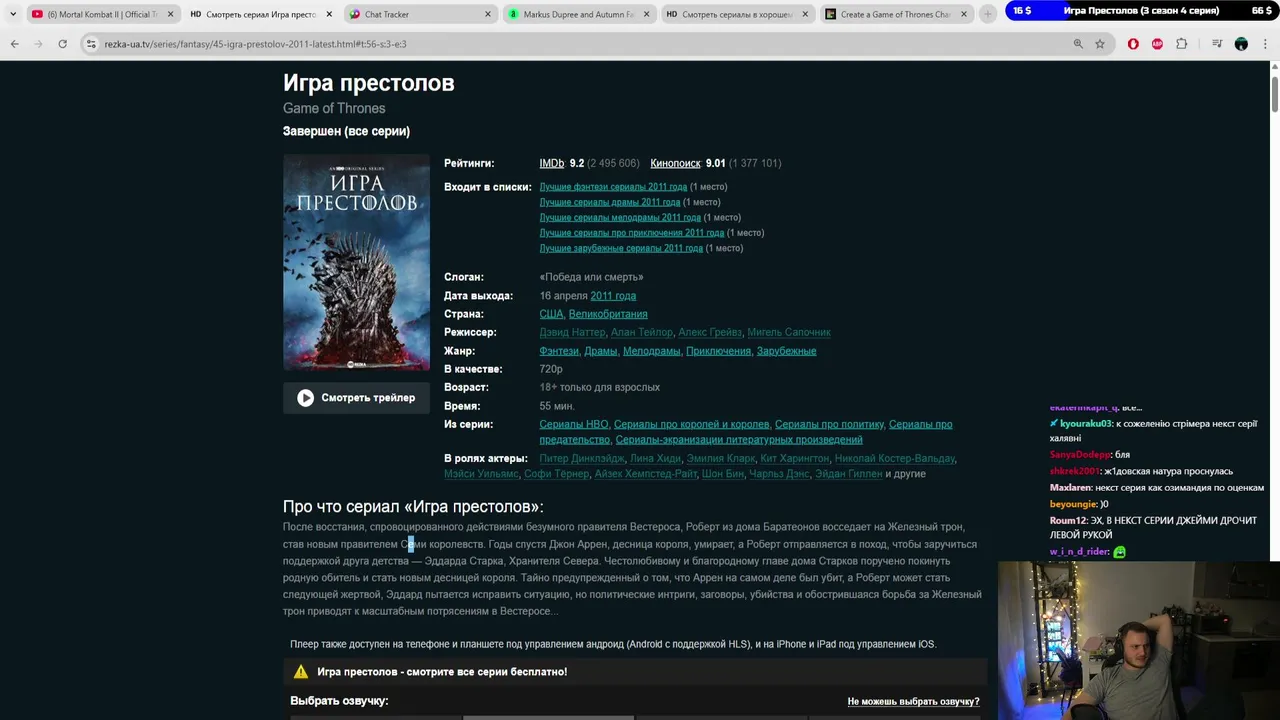This screenshot has width=1280, height=720.
Task: Open Лучшие зарубежные сериалы 2011 года list
Action: pos(621,248)
